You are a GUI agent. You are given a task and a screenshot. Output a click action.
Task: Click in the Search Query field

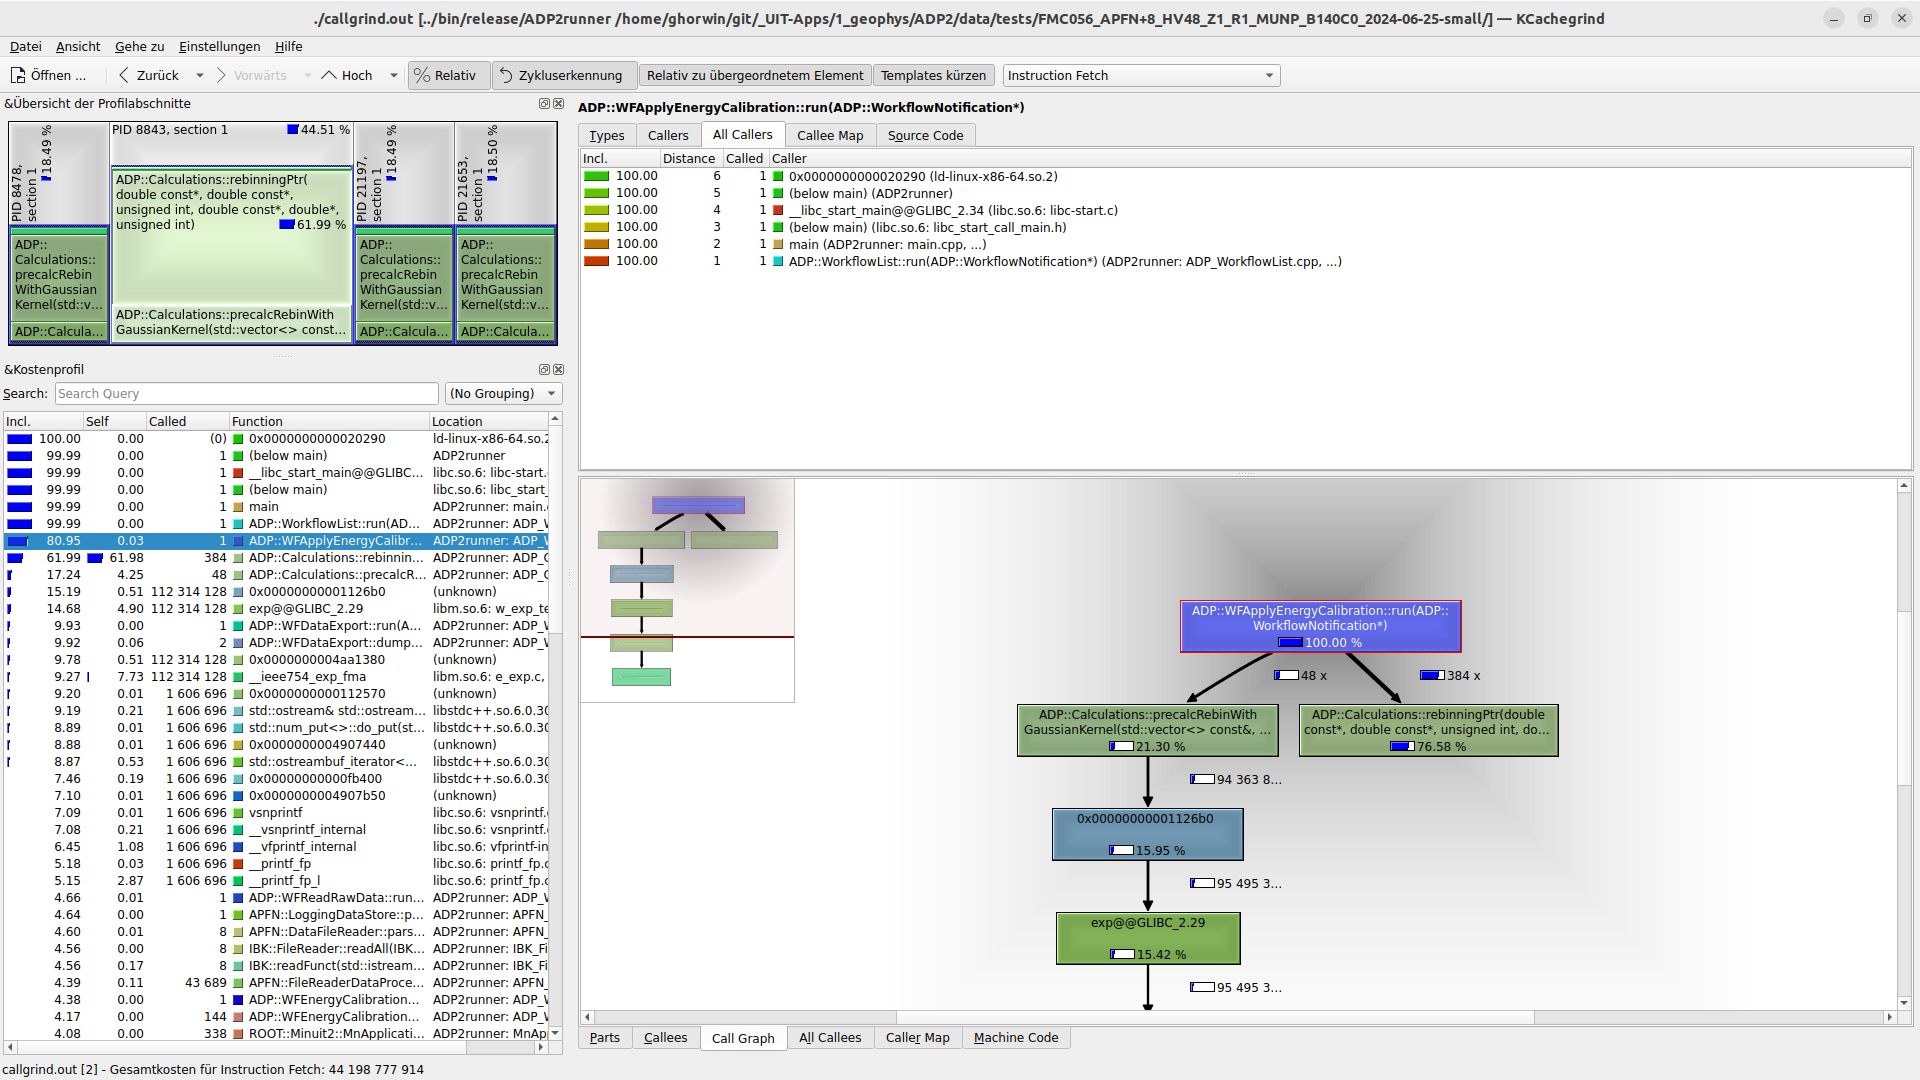tap(246, 394)
